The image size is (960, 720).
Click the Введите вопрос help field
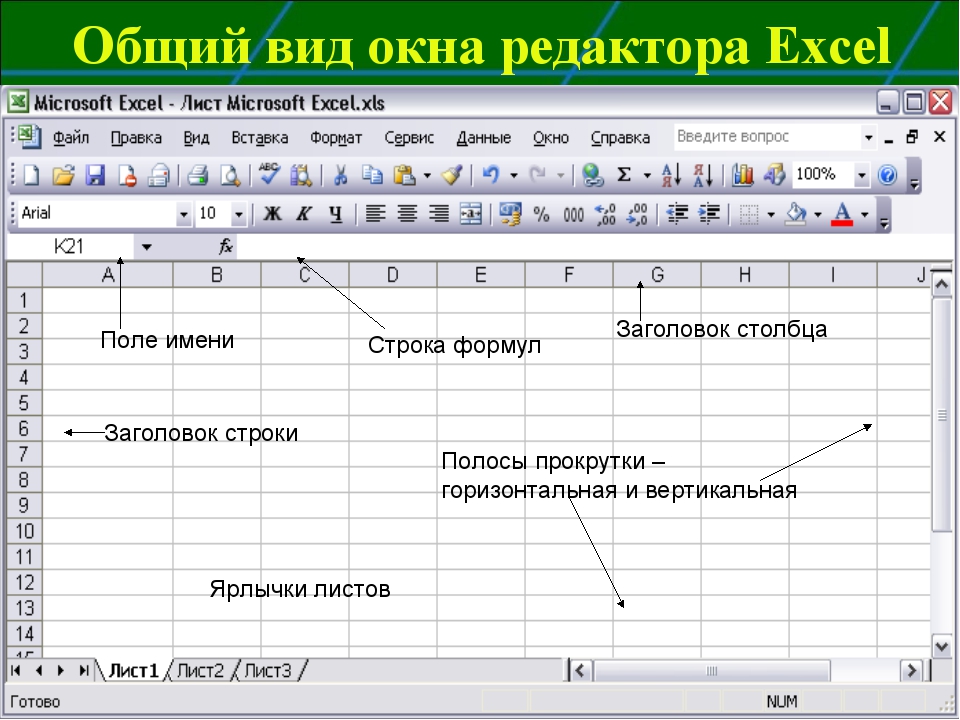tap(765, 137)
